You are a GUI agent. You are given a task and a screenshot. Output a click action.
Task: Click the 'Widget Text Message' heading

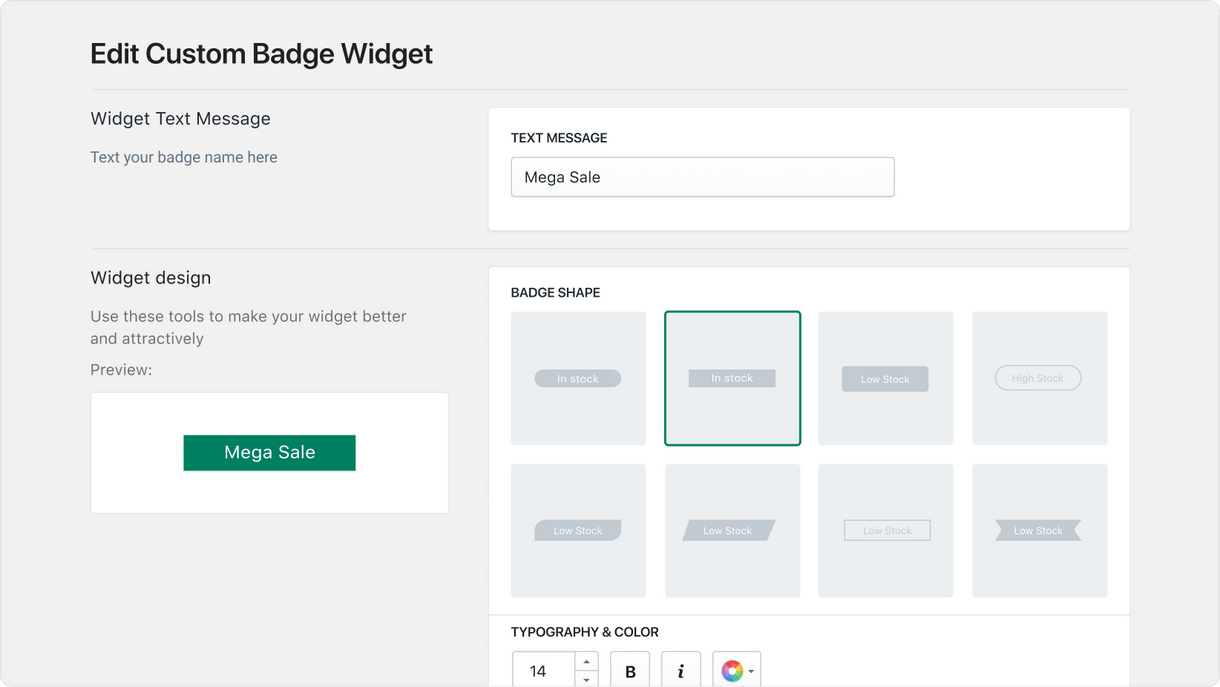(181, 118)
